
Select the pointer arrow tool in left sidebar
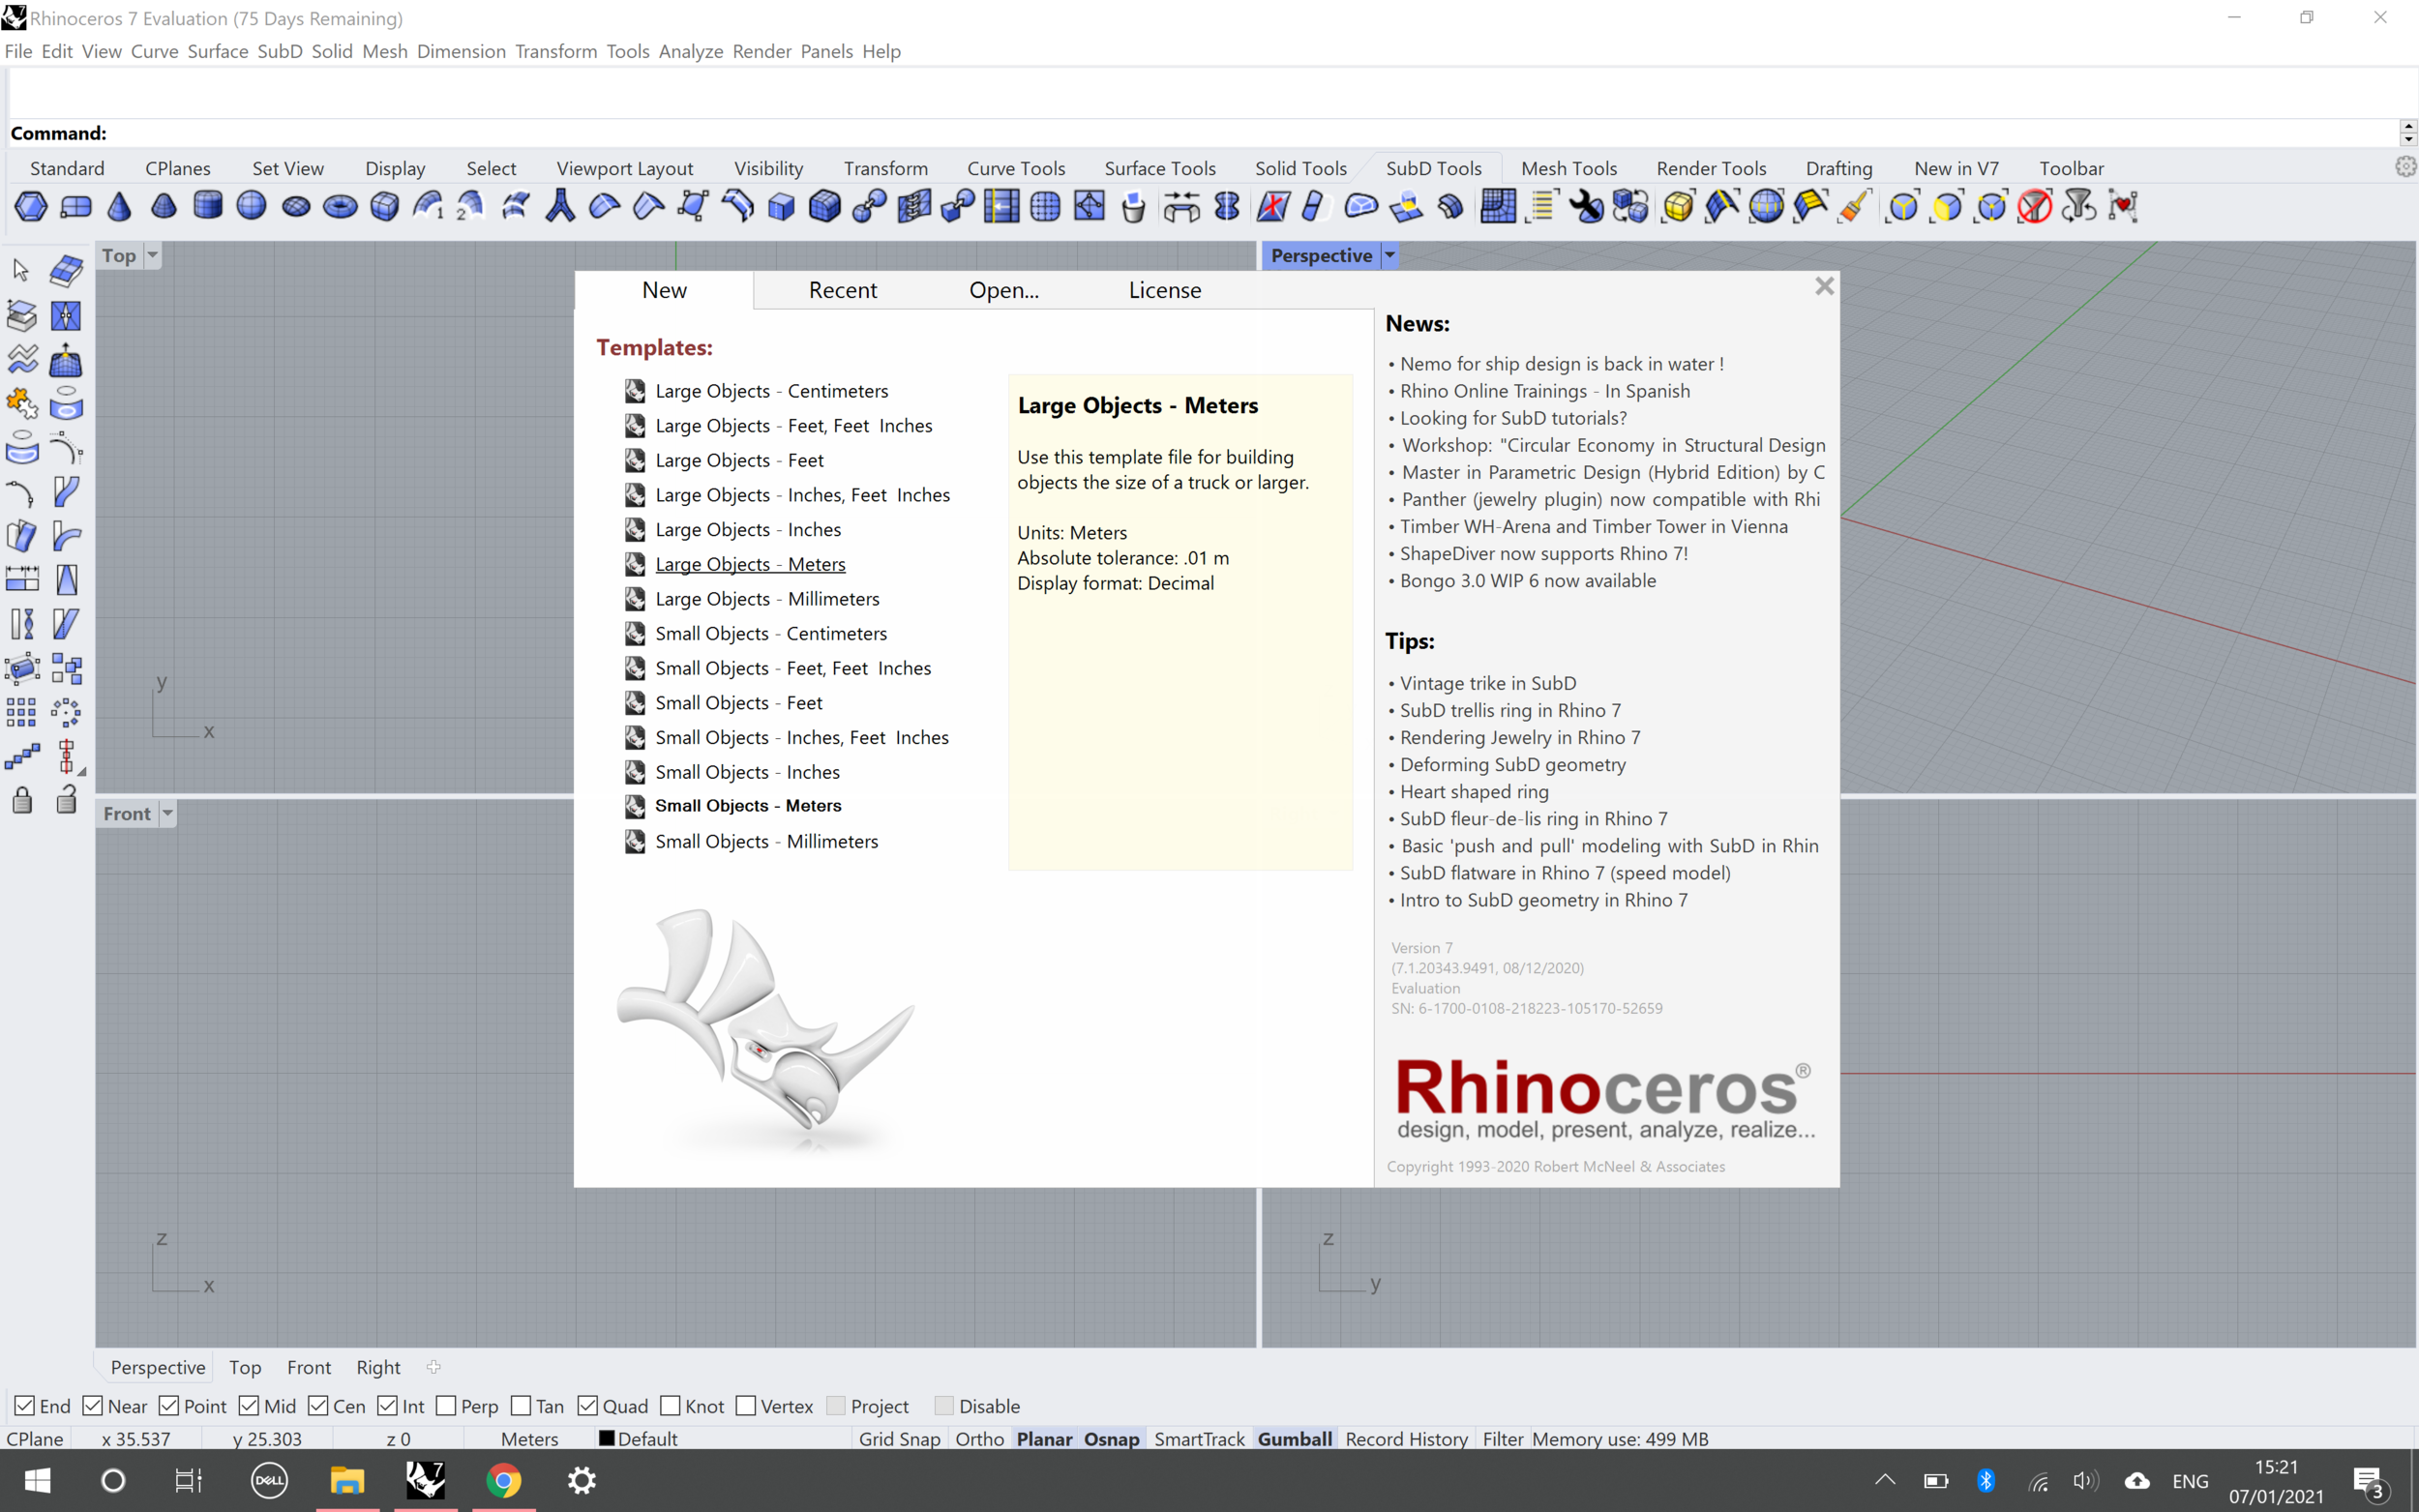21,270
